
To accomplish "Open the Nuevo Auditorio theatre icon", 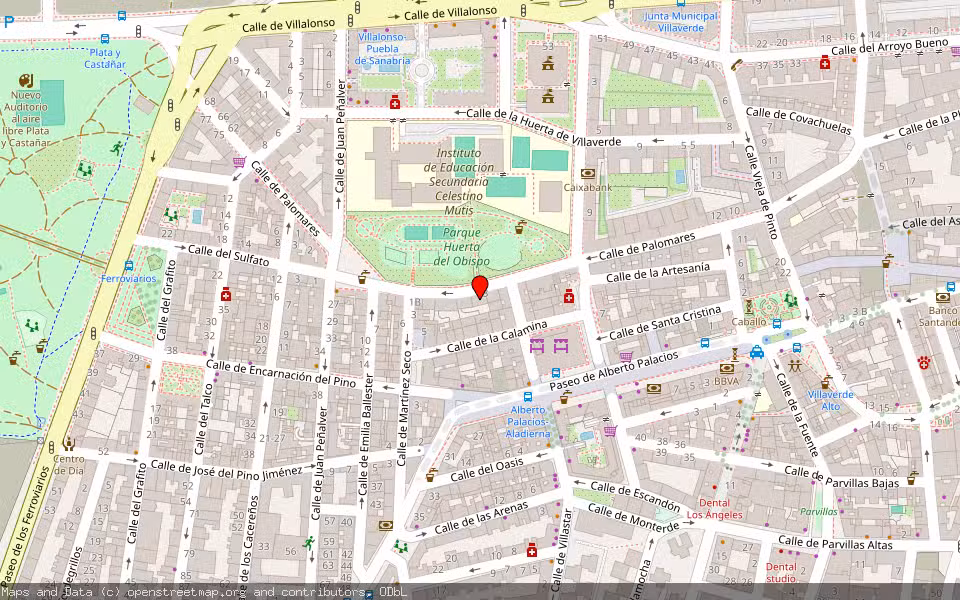I will [x=25, y=81].
